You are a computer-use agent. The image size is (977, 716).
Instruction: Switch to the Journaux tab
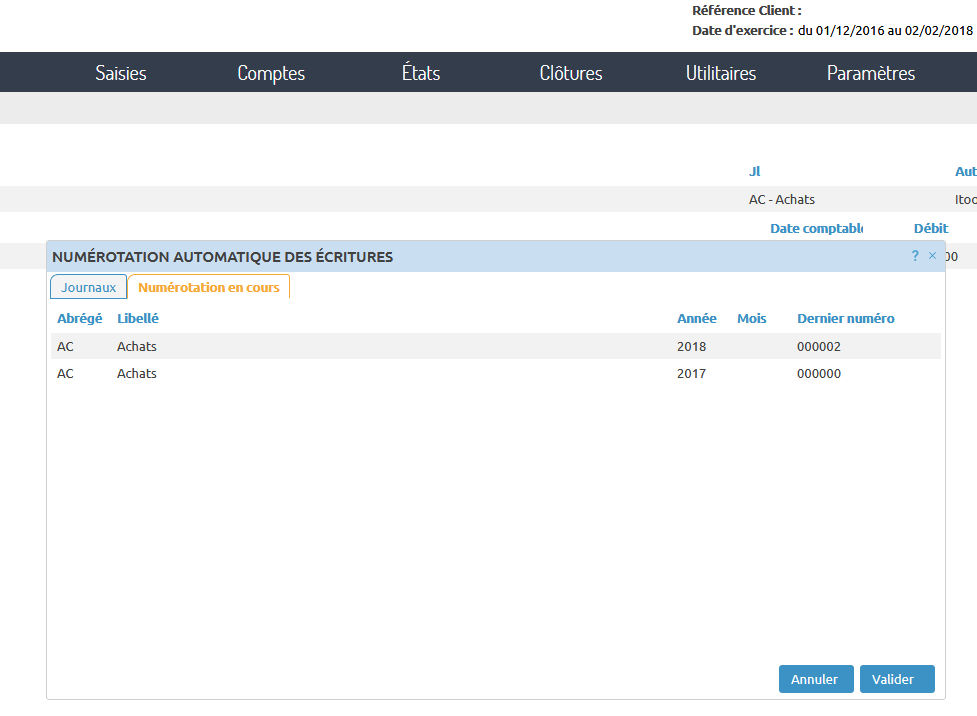pos(89,287)
